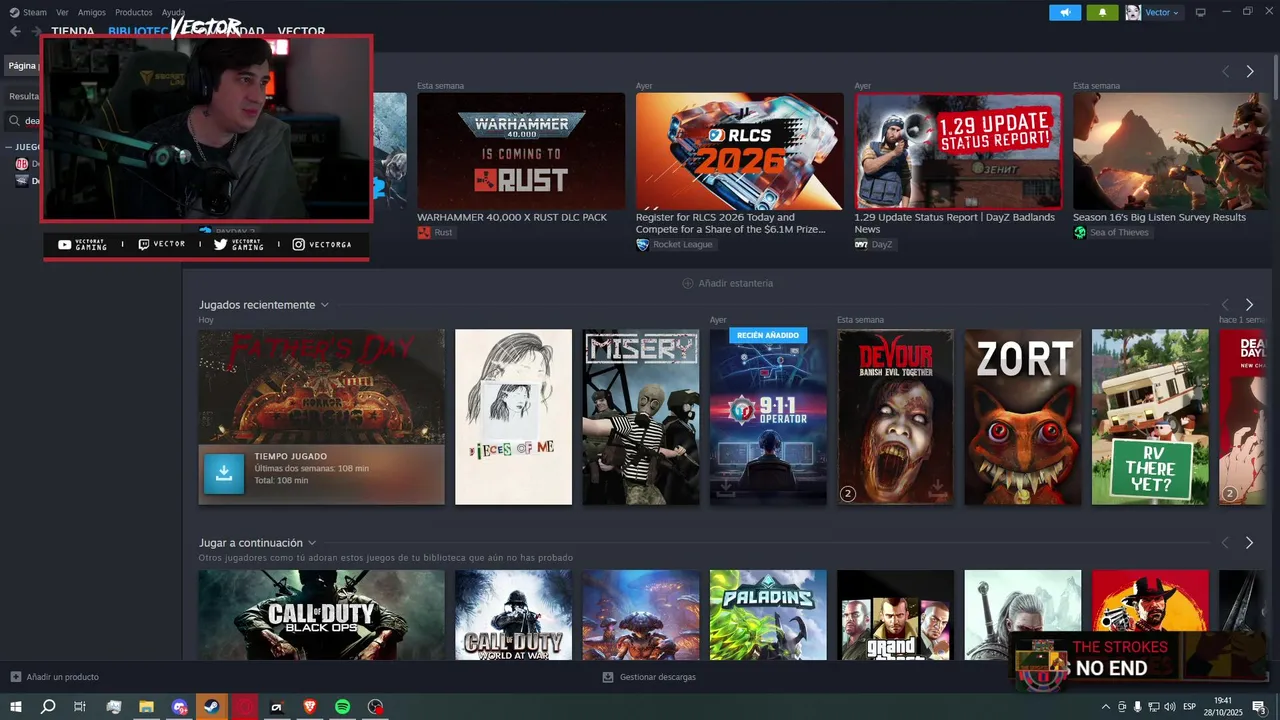Select the 911 Operator game cover
Screen dimensions: 1280x720
(x=768, y=417)
